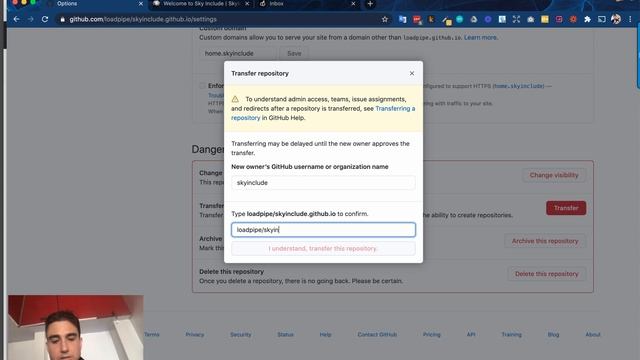
Task: Open the Training footer link
Action: coord(511,334)
